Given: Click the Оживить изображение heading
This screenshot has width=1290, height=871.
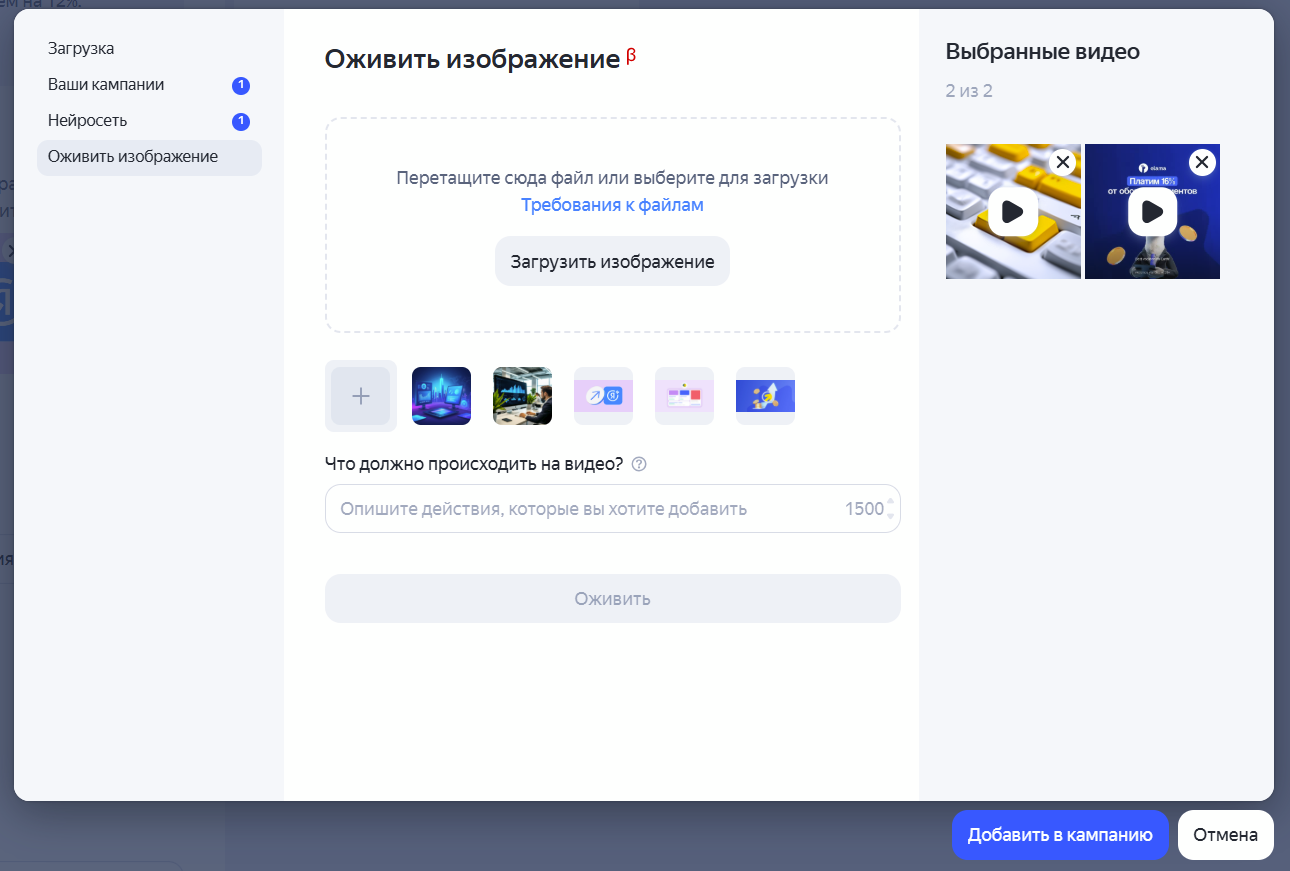Looking at the screenshot, I should coord(472,59).
